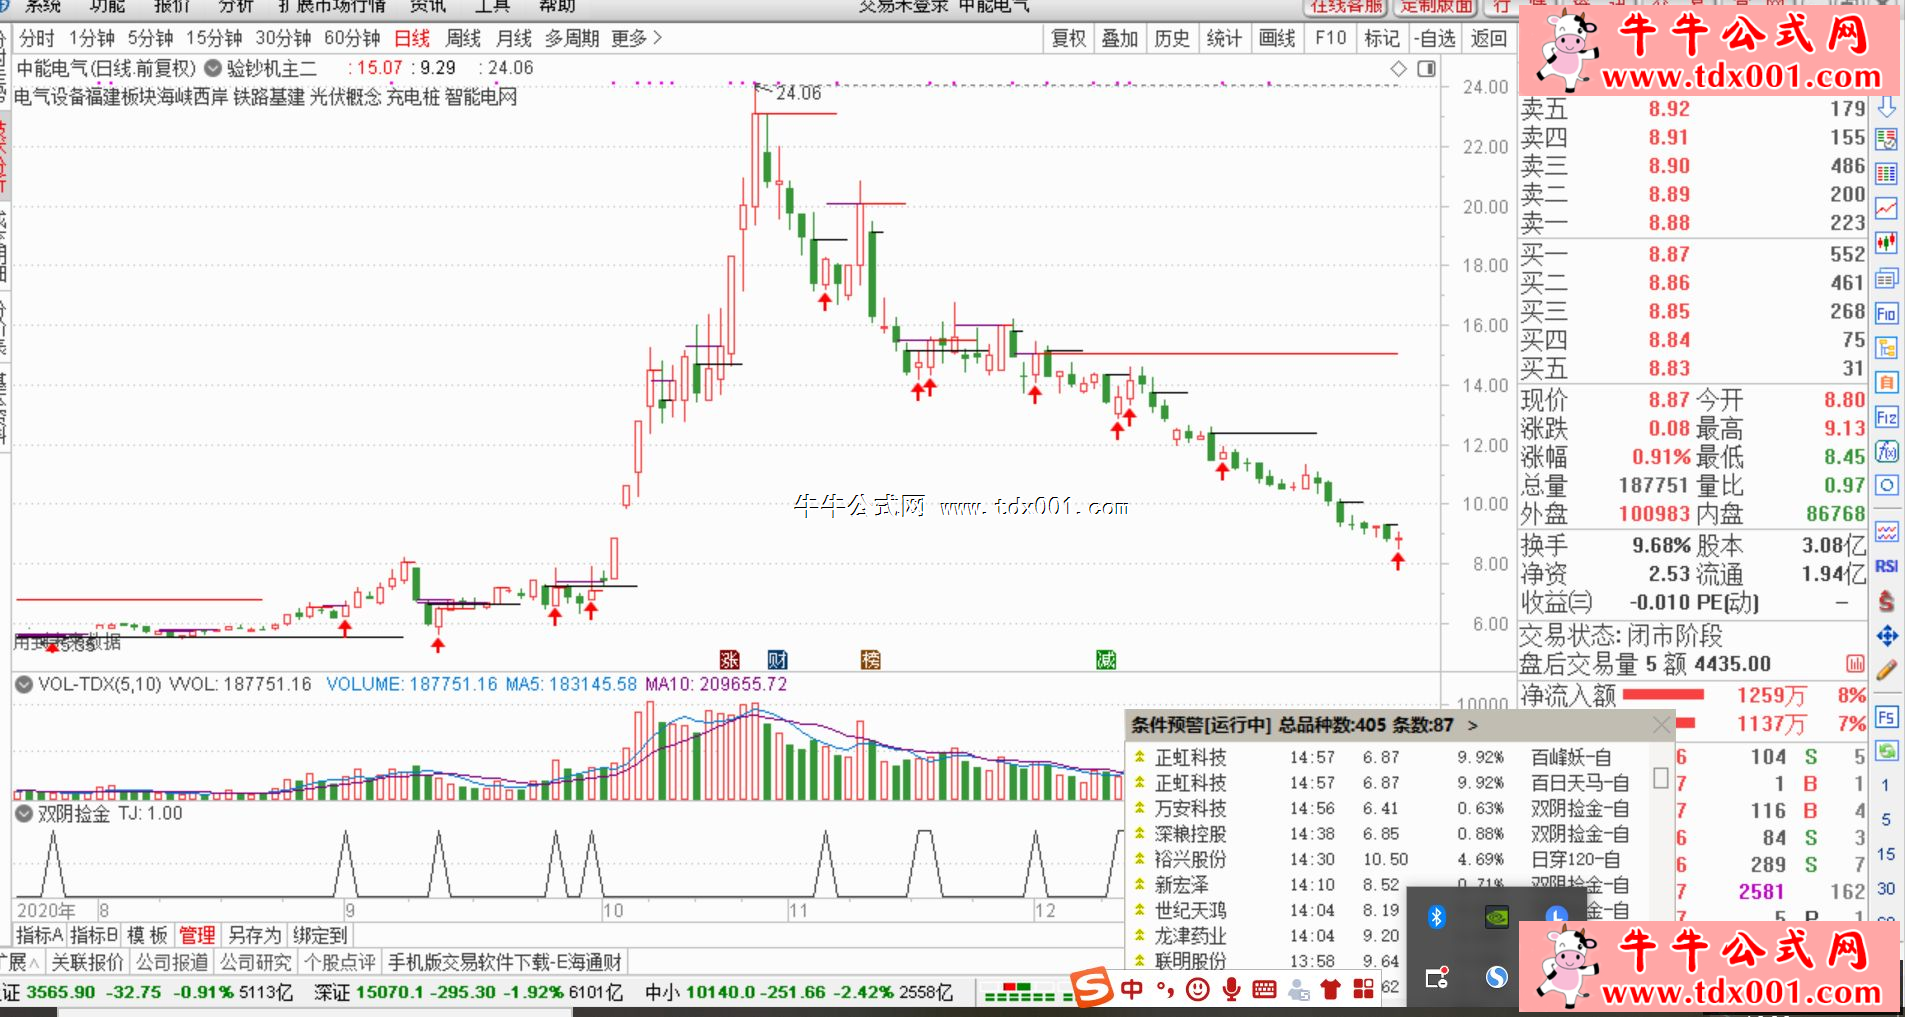Open the quote list icon with checkmark
1905x1017 pixels.
1886,140
